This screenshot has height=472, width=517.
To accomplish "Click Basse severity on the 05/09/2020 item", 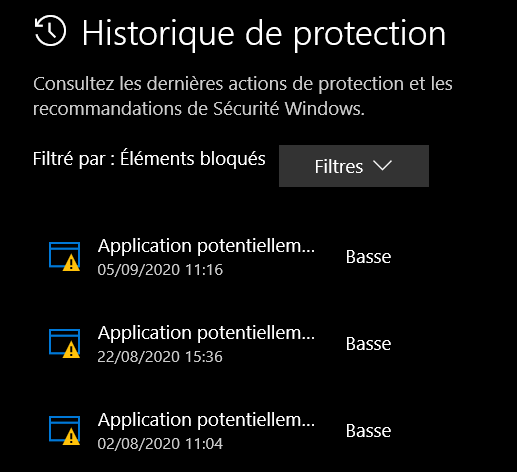I will click(x=368, y=257).
